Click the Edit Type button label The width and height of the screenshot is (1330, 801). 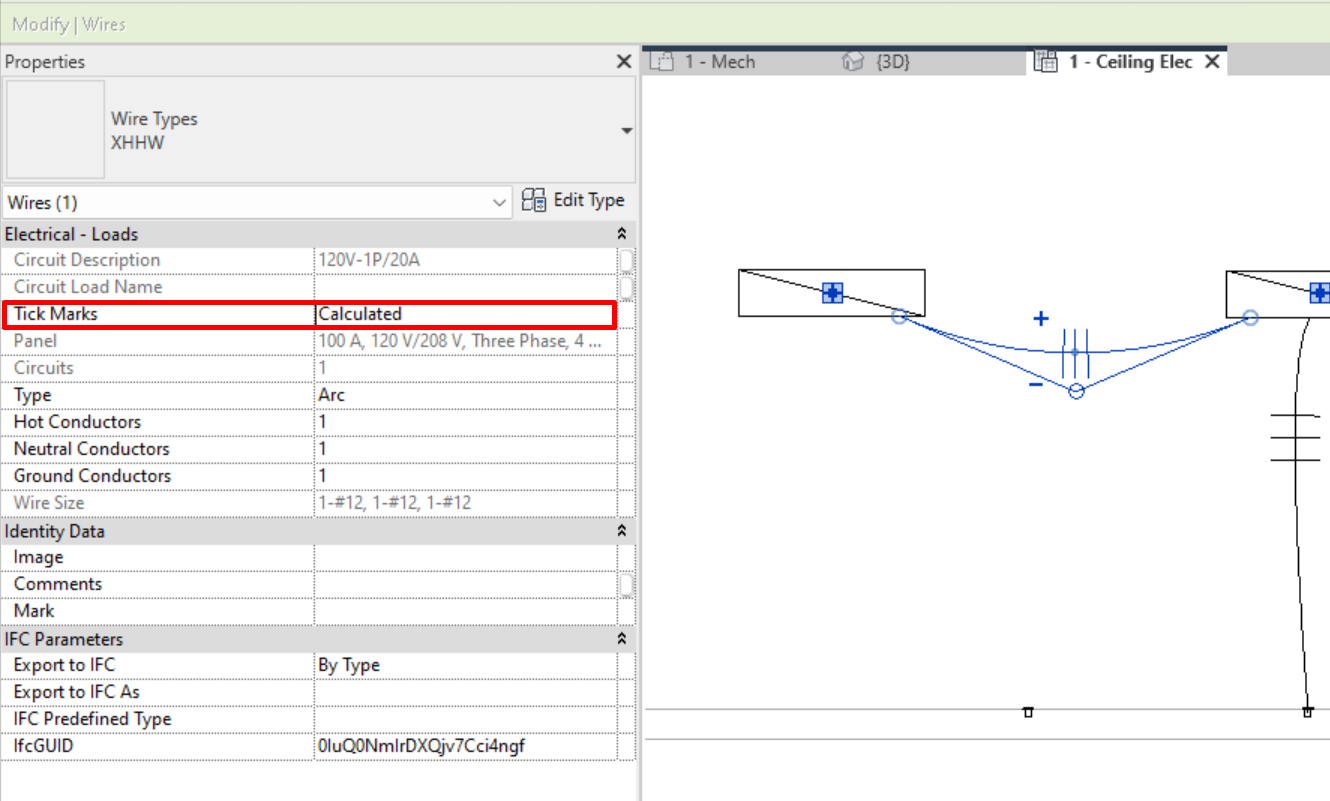tap(589, 200)
